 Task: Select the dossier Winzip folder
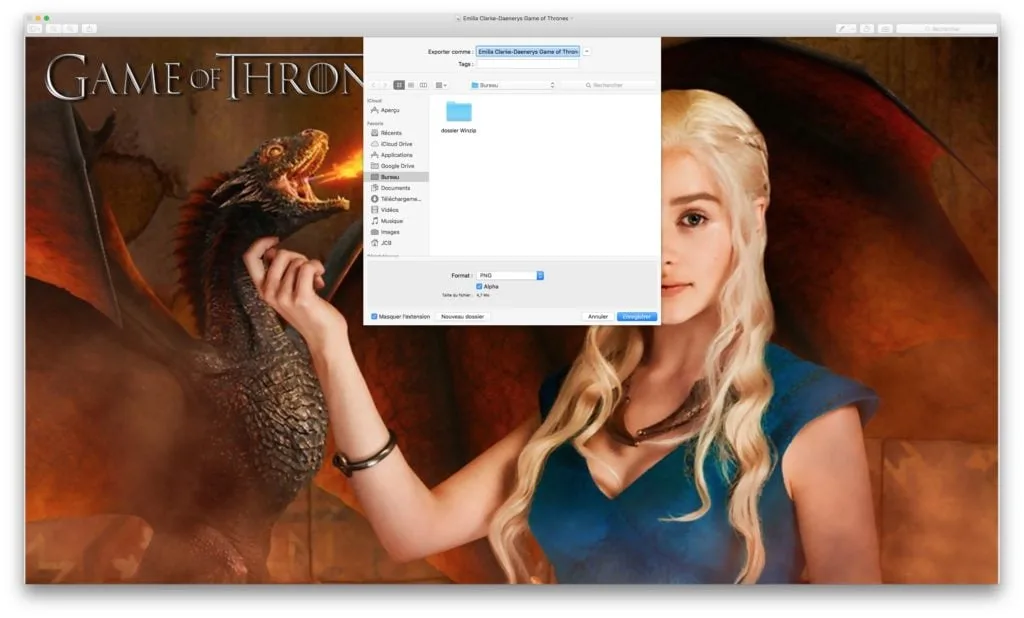(x=458, y=116)
